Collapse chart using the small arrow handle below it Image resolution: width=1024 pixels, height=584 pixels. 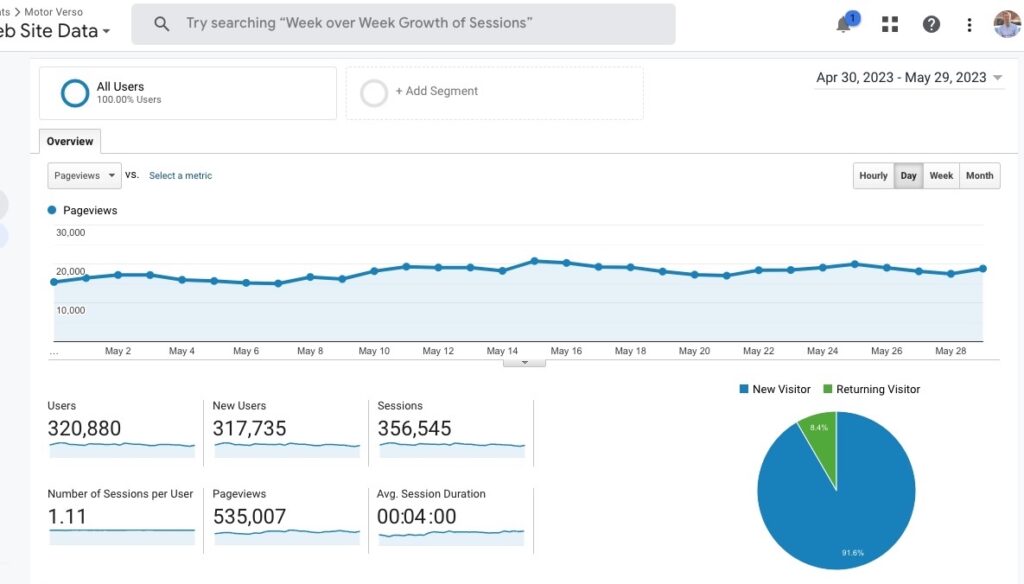point(524,363)
